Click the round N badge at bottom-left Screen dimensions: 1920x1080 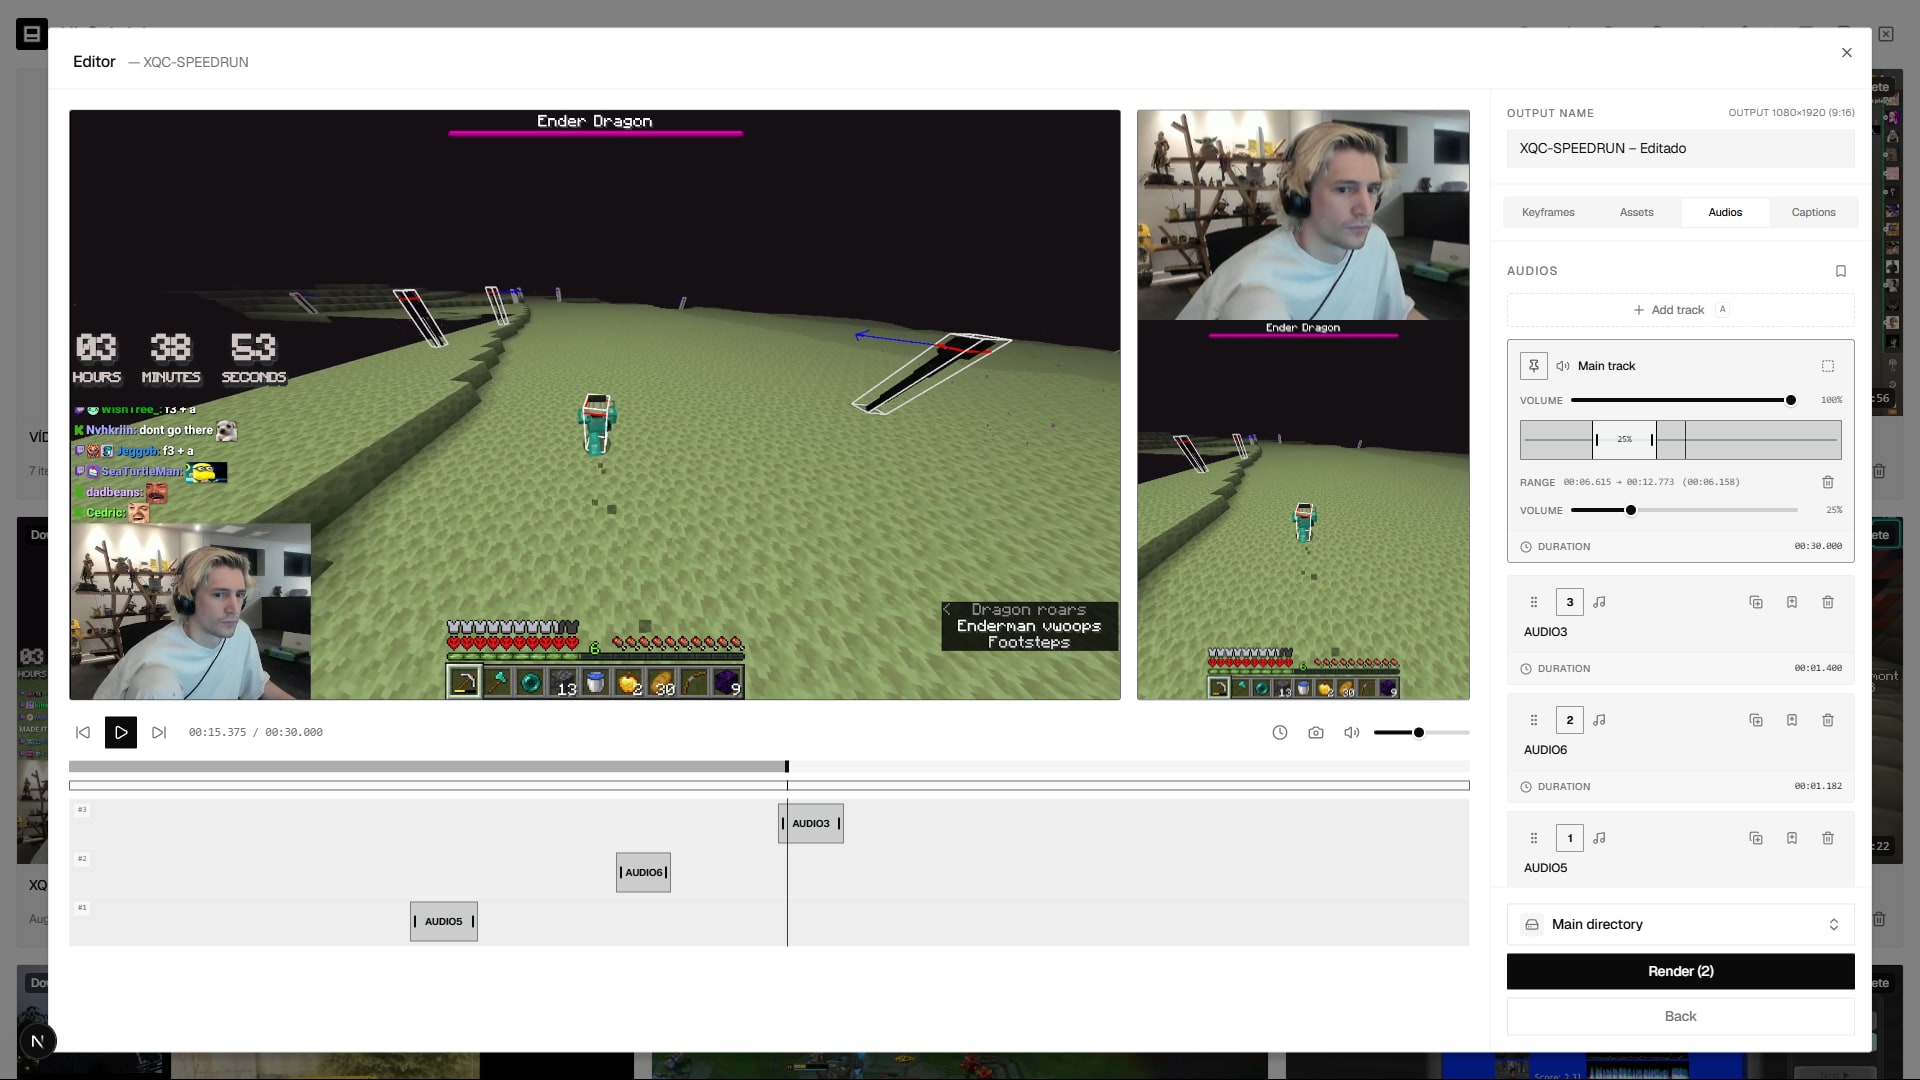click(37, 1041)
